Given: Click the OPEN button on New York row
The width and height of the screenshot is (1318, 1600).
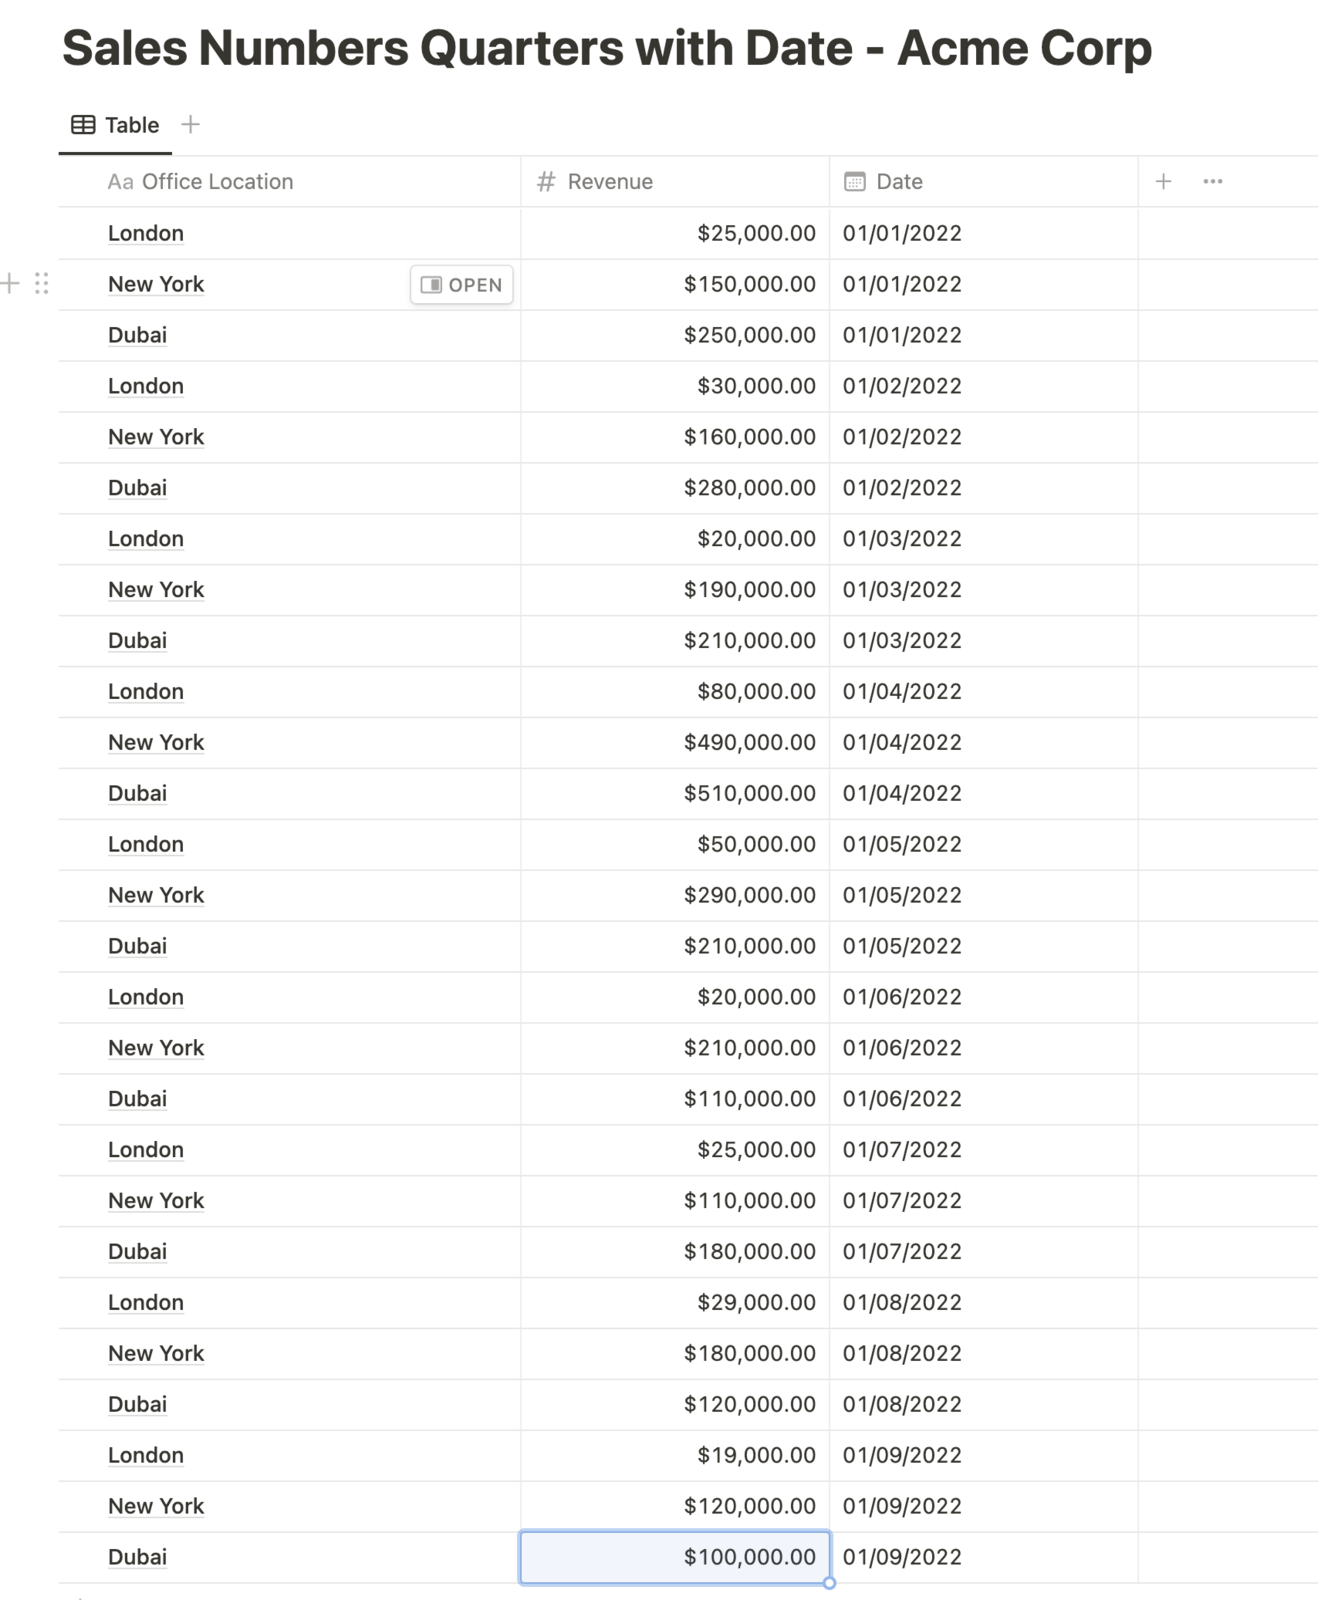Looking at the screenshot, I should point(461,285).
